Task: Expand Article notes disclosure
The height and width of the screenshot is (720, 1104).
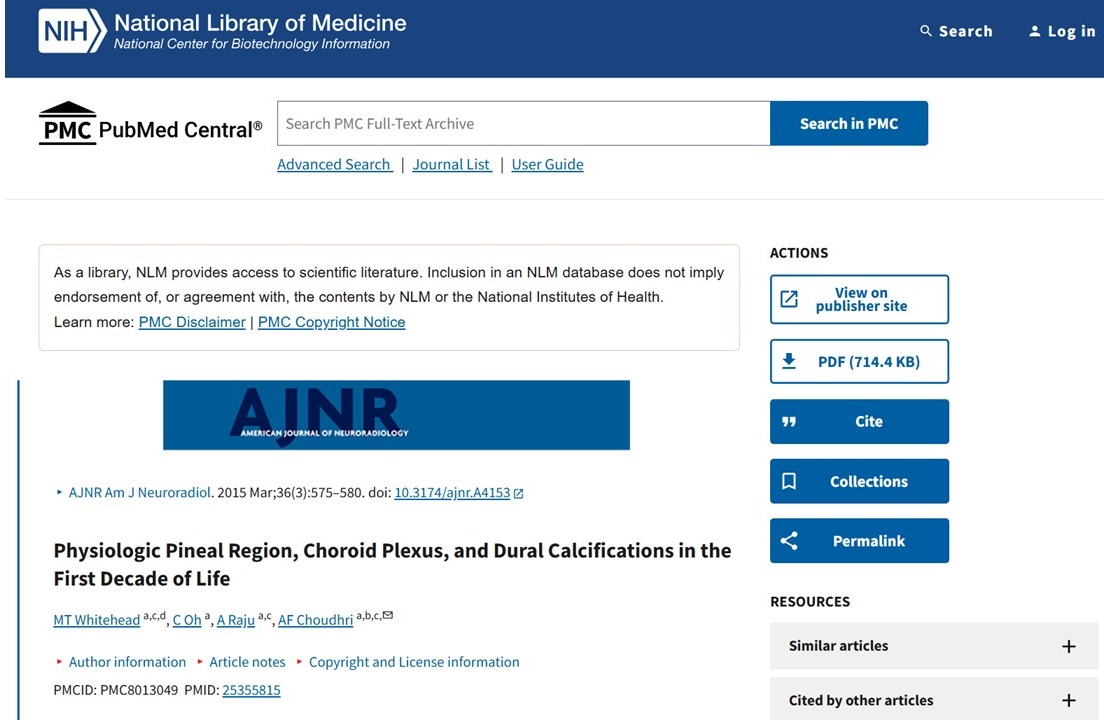Action: coord(247,662)
